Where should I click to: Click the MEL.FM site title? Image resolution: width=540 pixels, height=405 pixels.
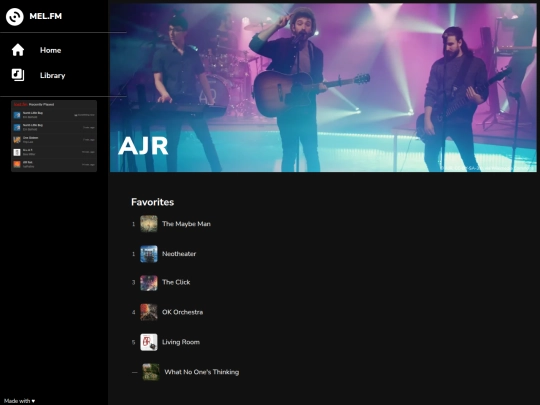(x=45, y=16)
